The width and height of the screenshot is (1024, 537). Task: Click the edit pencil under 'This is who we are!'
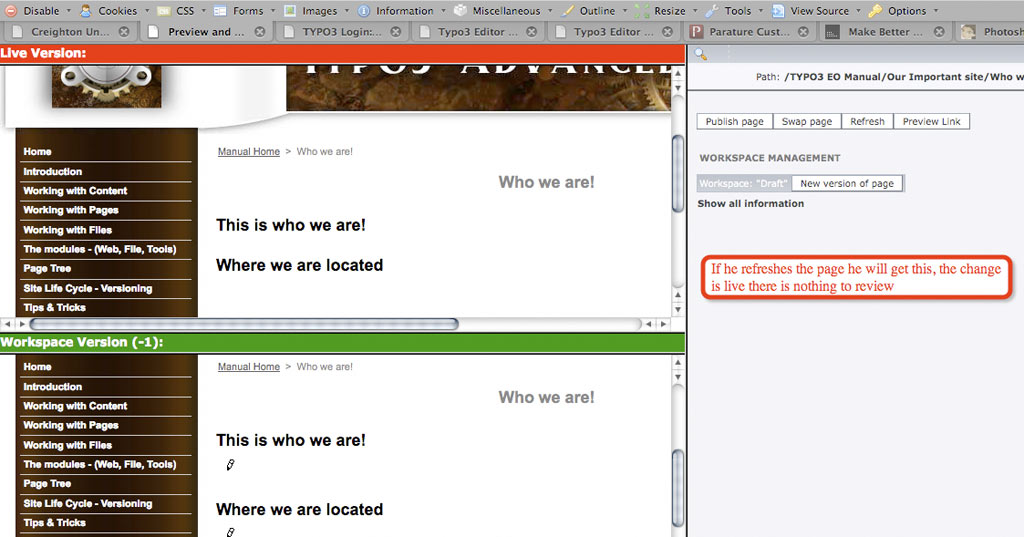point(230,465)
